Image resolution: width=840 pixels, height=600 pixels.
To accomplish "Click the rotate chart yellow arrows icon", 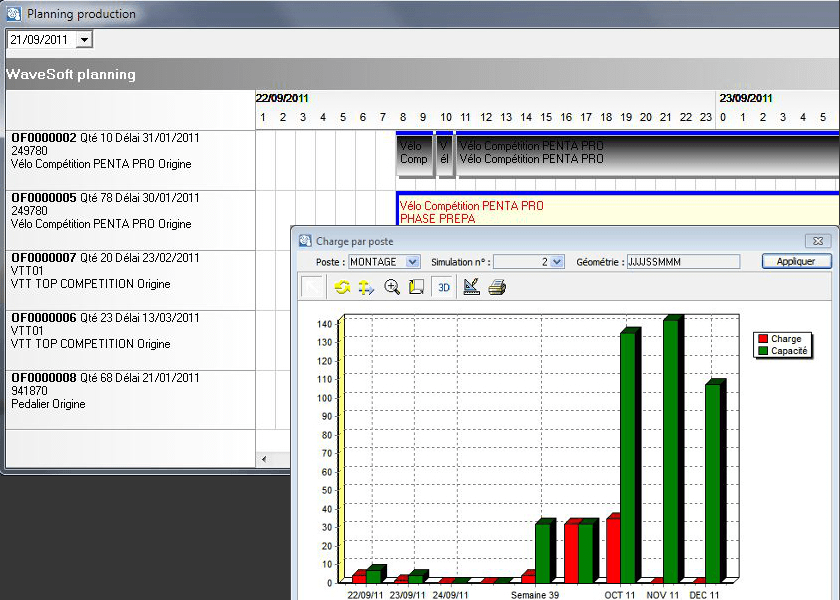I will [342, 288].
